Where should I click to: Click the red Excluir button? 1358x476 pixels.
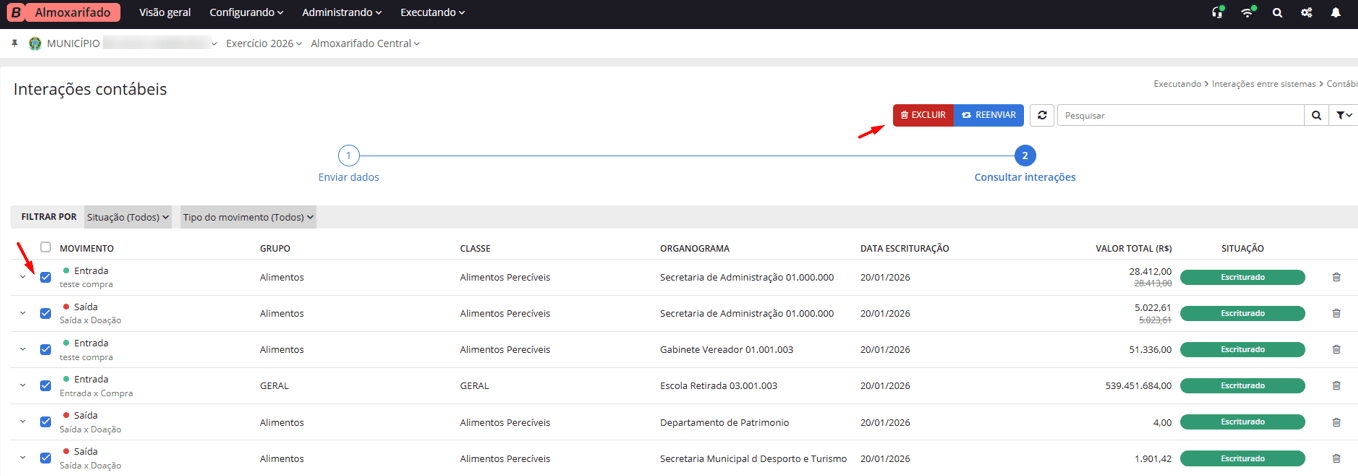point(923,116)
